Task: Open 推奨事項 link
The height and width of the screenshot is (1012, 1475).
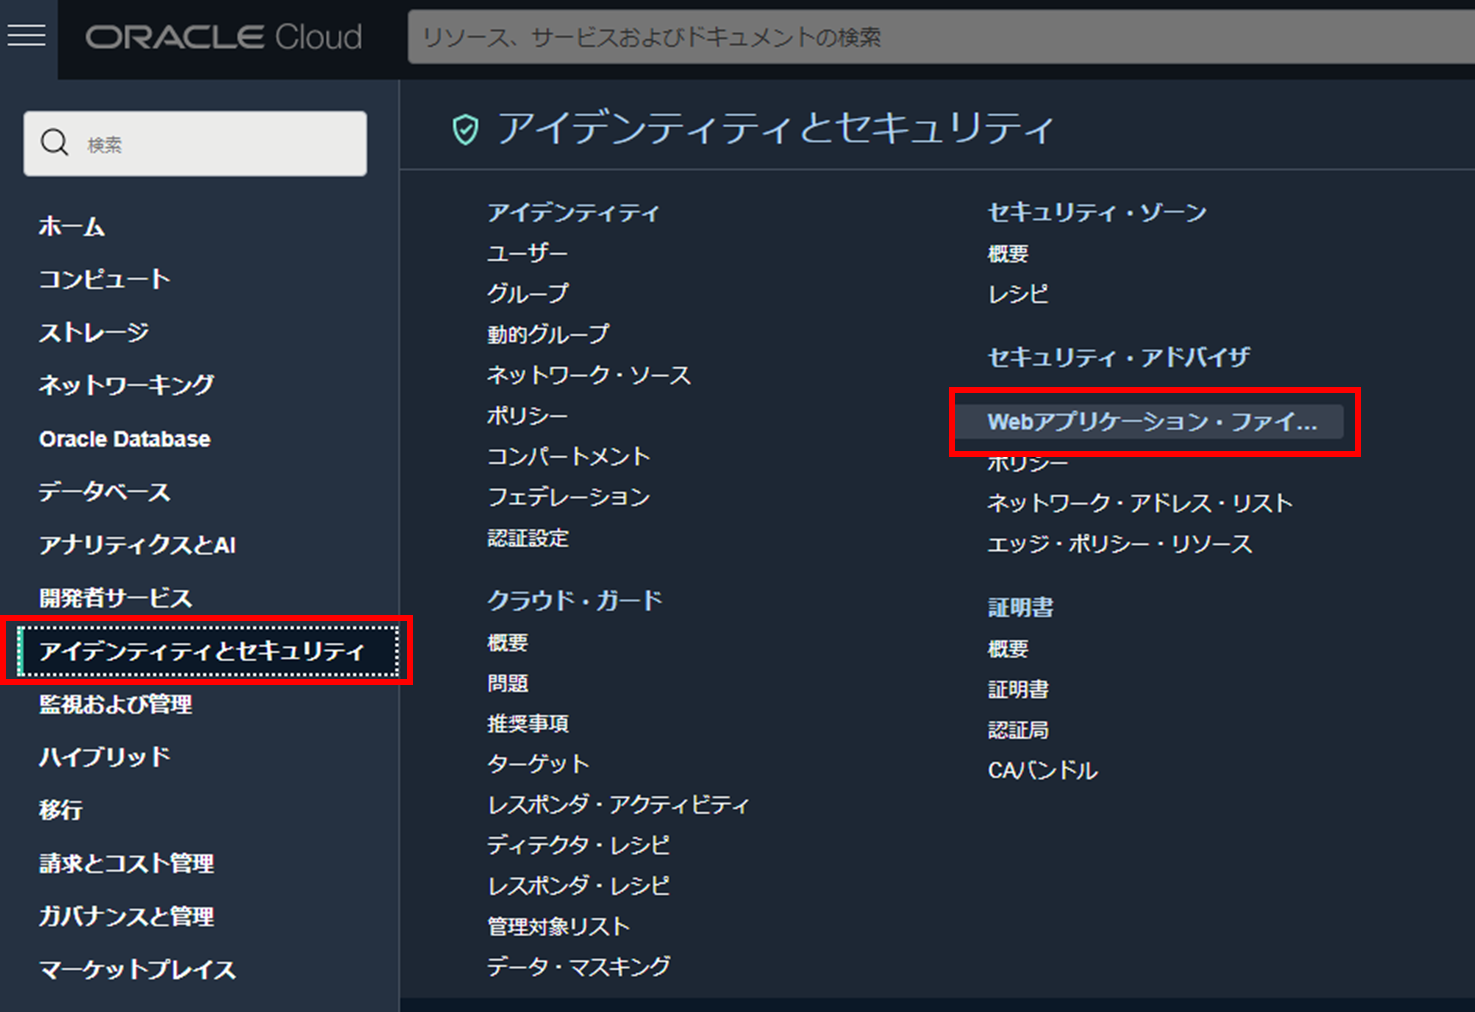Action: pos(528,723)
